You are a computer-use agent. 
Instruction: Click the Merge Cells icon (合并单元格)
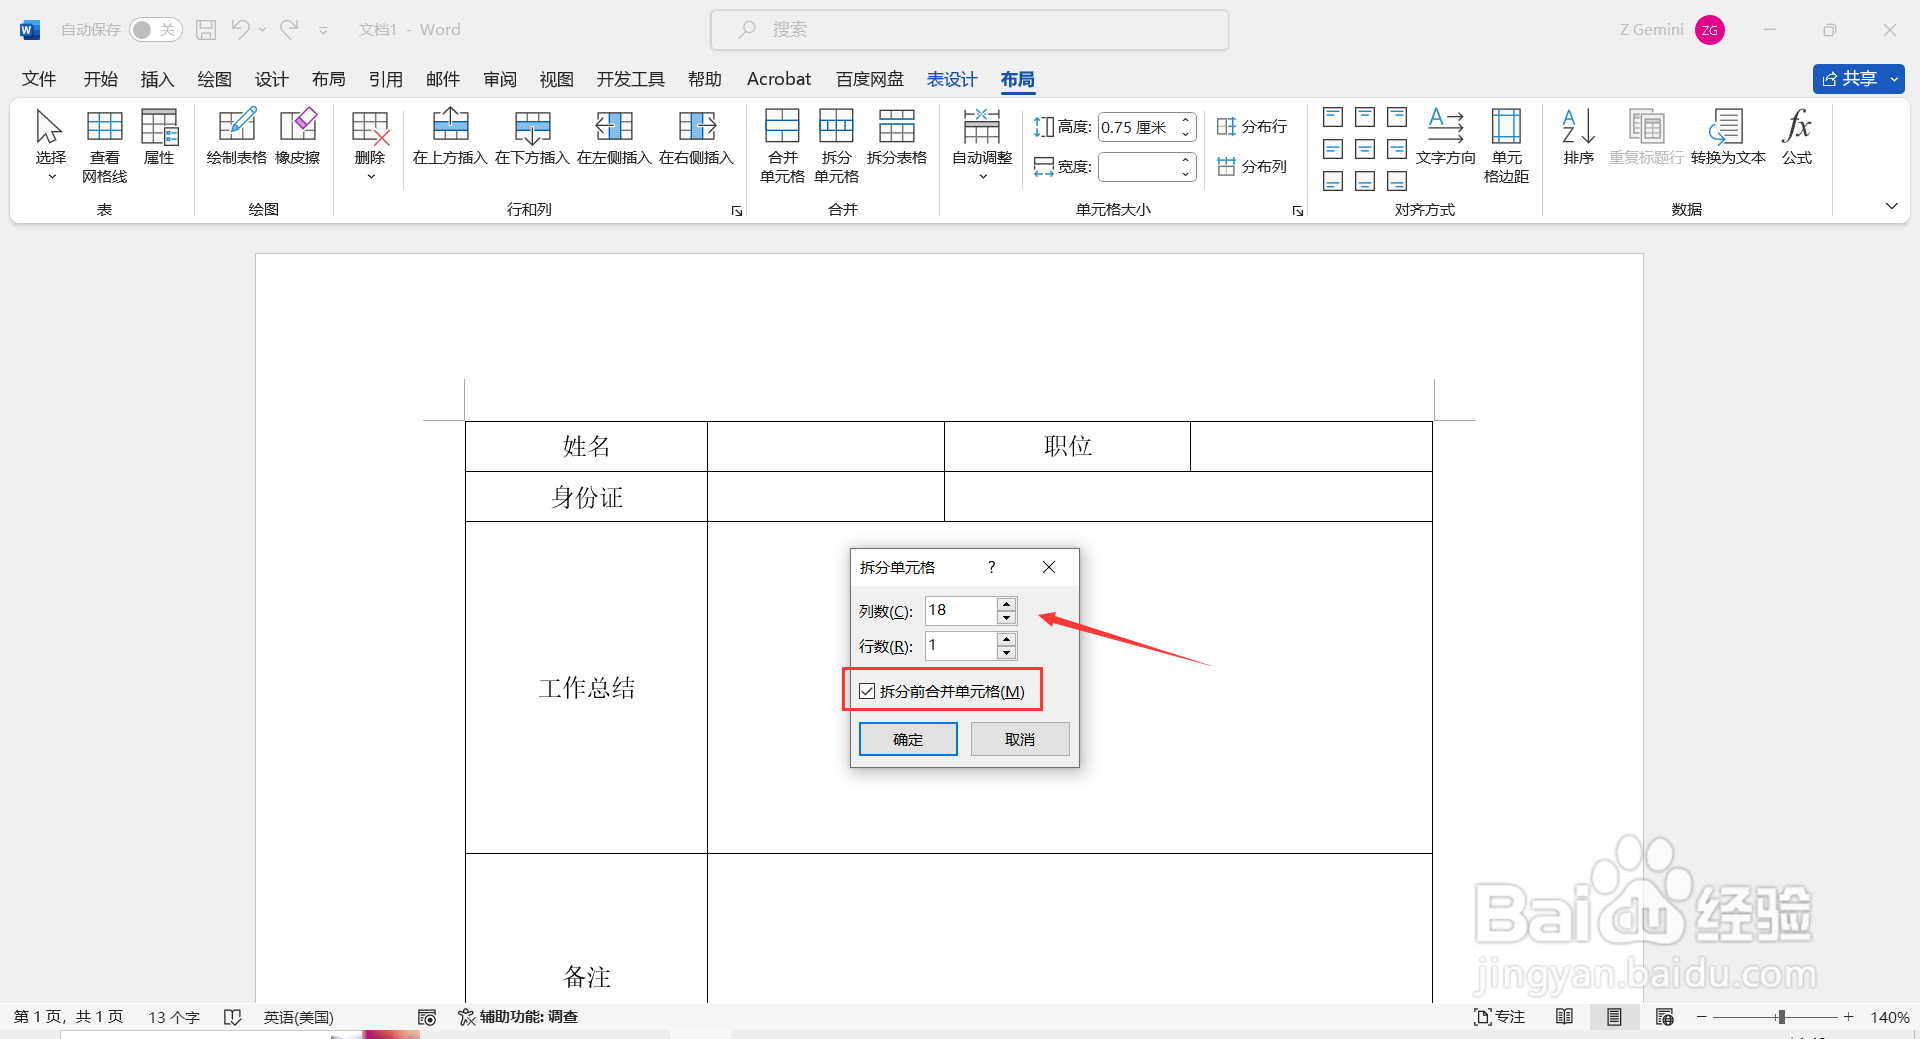point(781,145)
